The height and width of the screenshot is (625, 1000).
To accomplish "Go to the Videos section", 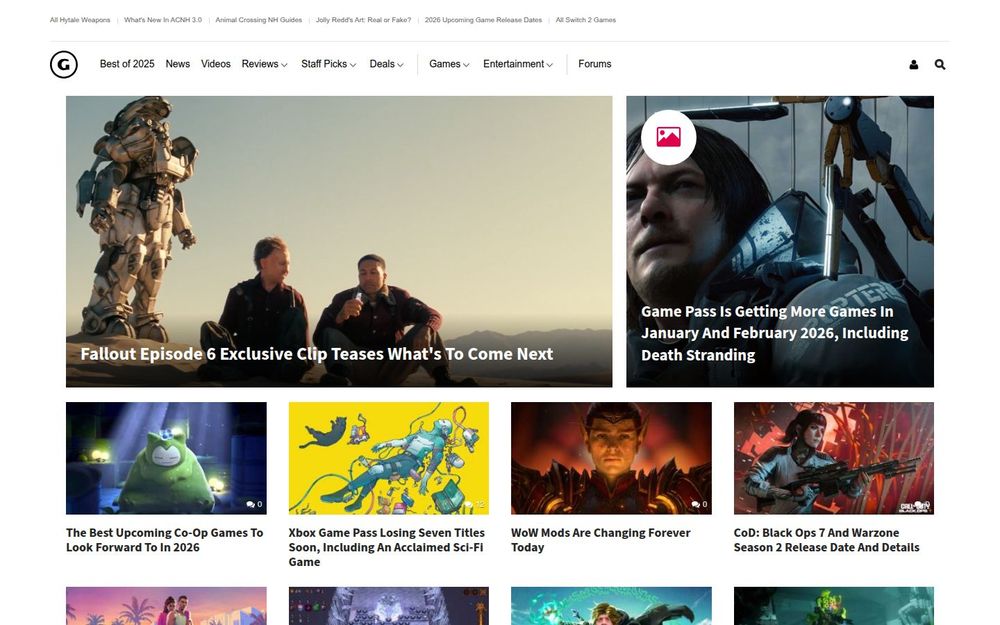I will (x=216, y=64).
